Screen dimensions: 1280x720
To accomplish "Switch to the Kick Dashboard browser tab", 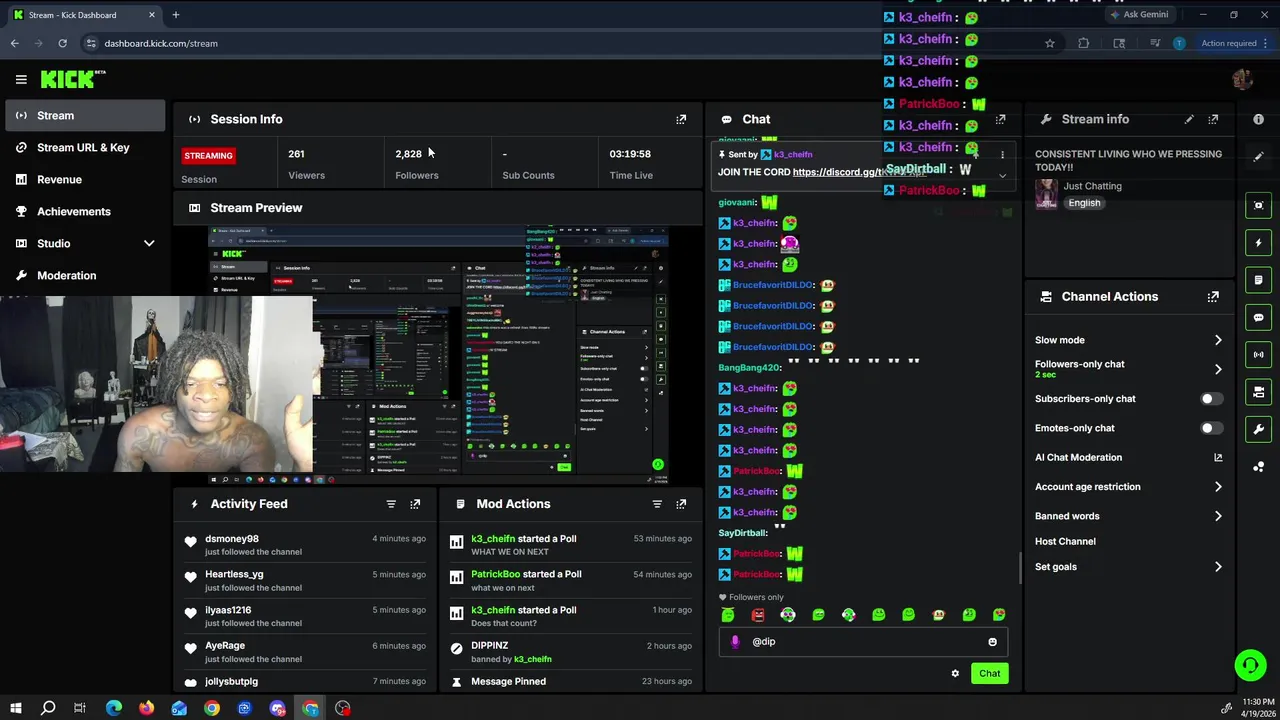I will (85, 15).
